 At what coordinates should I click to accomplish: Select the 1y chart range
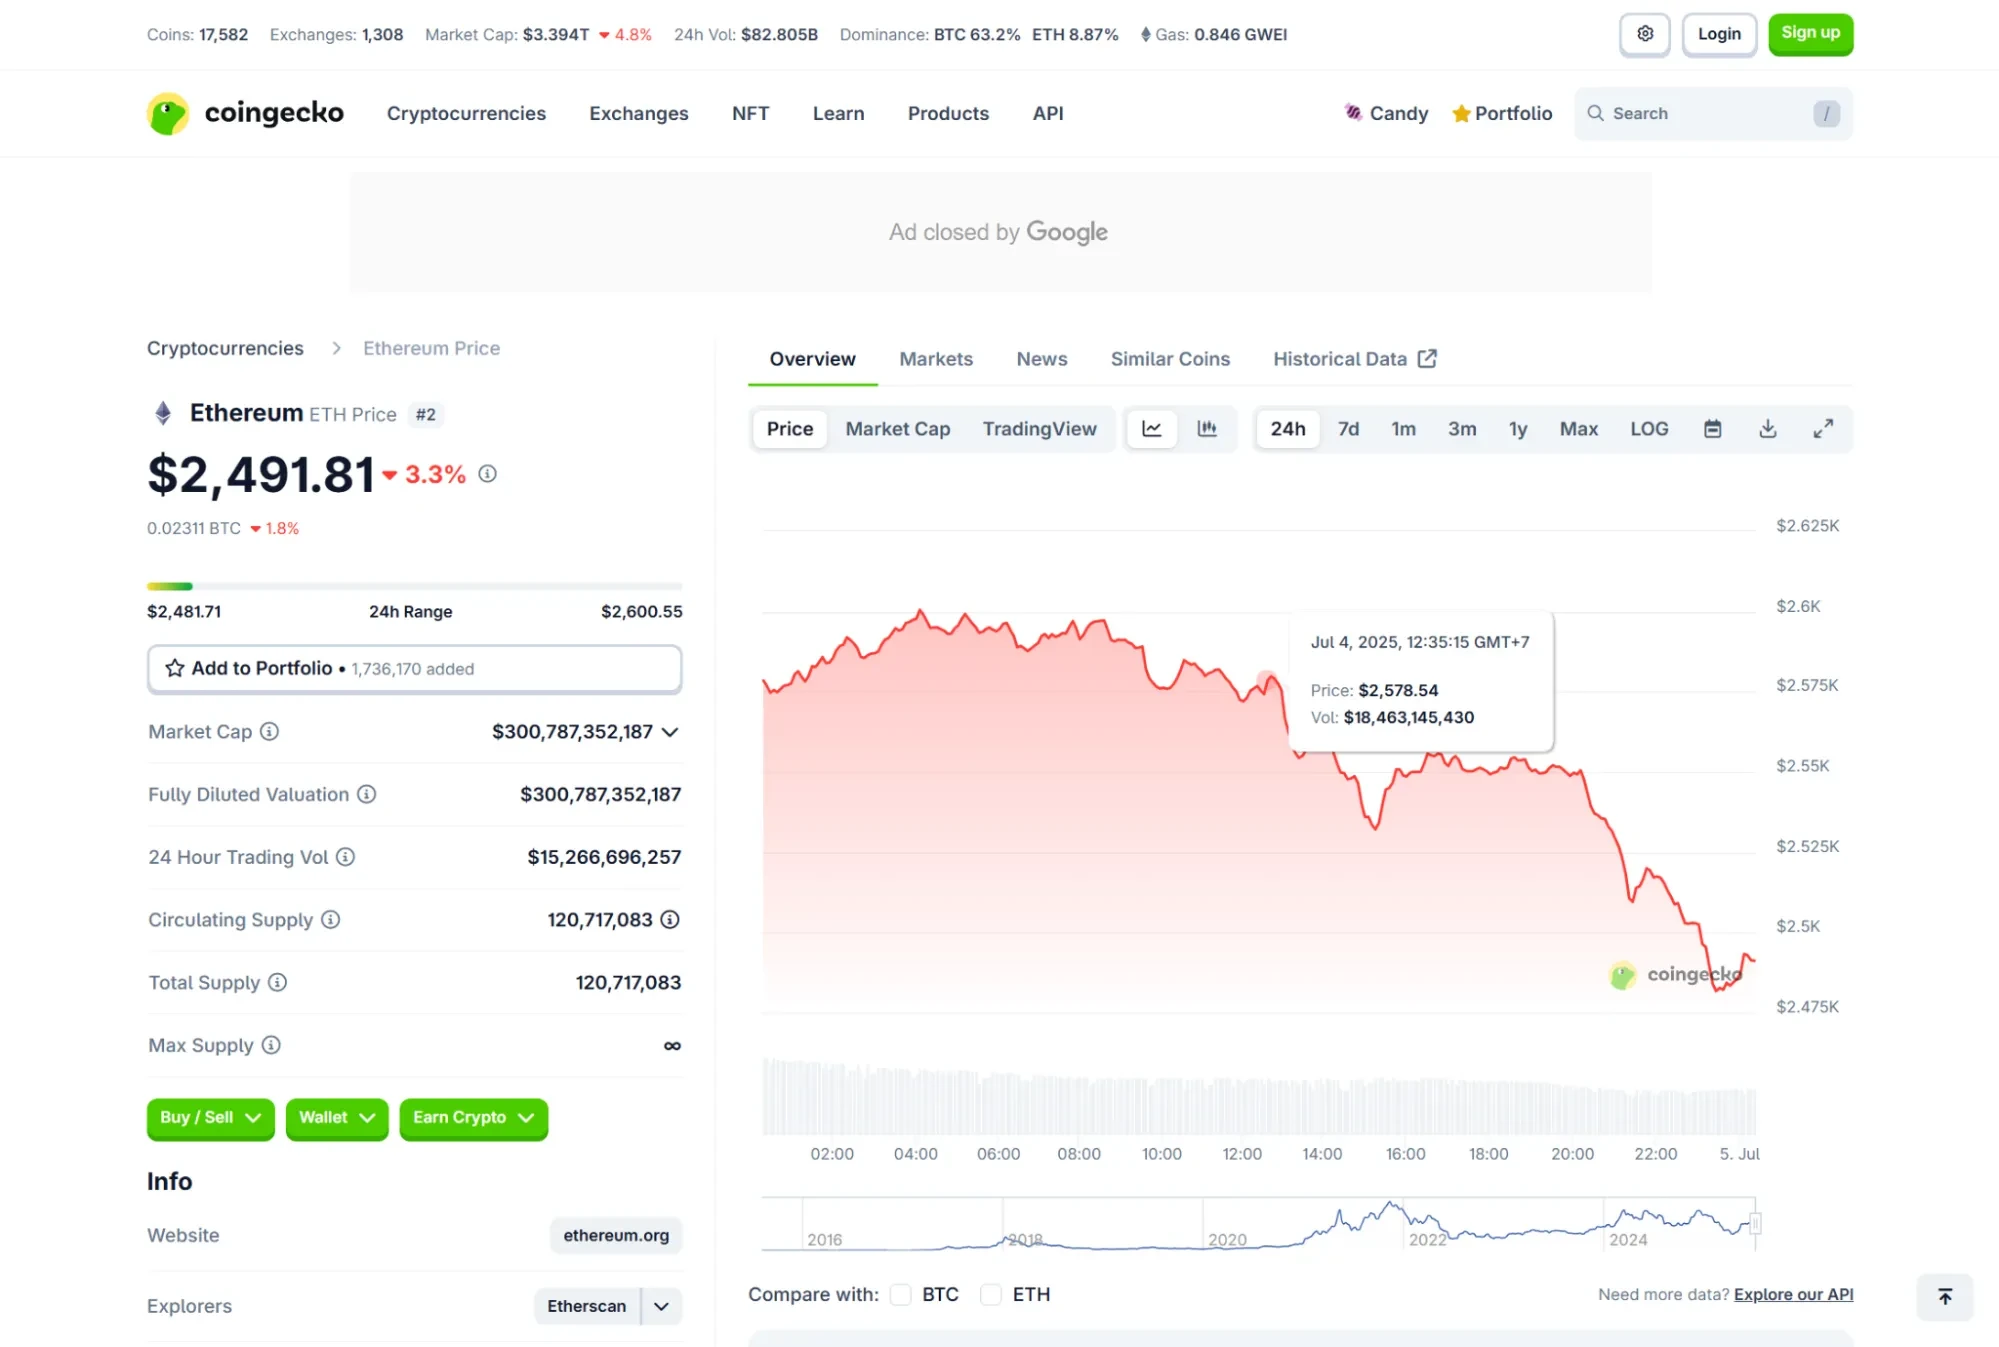point(1518,429)
